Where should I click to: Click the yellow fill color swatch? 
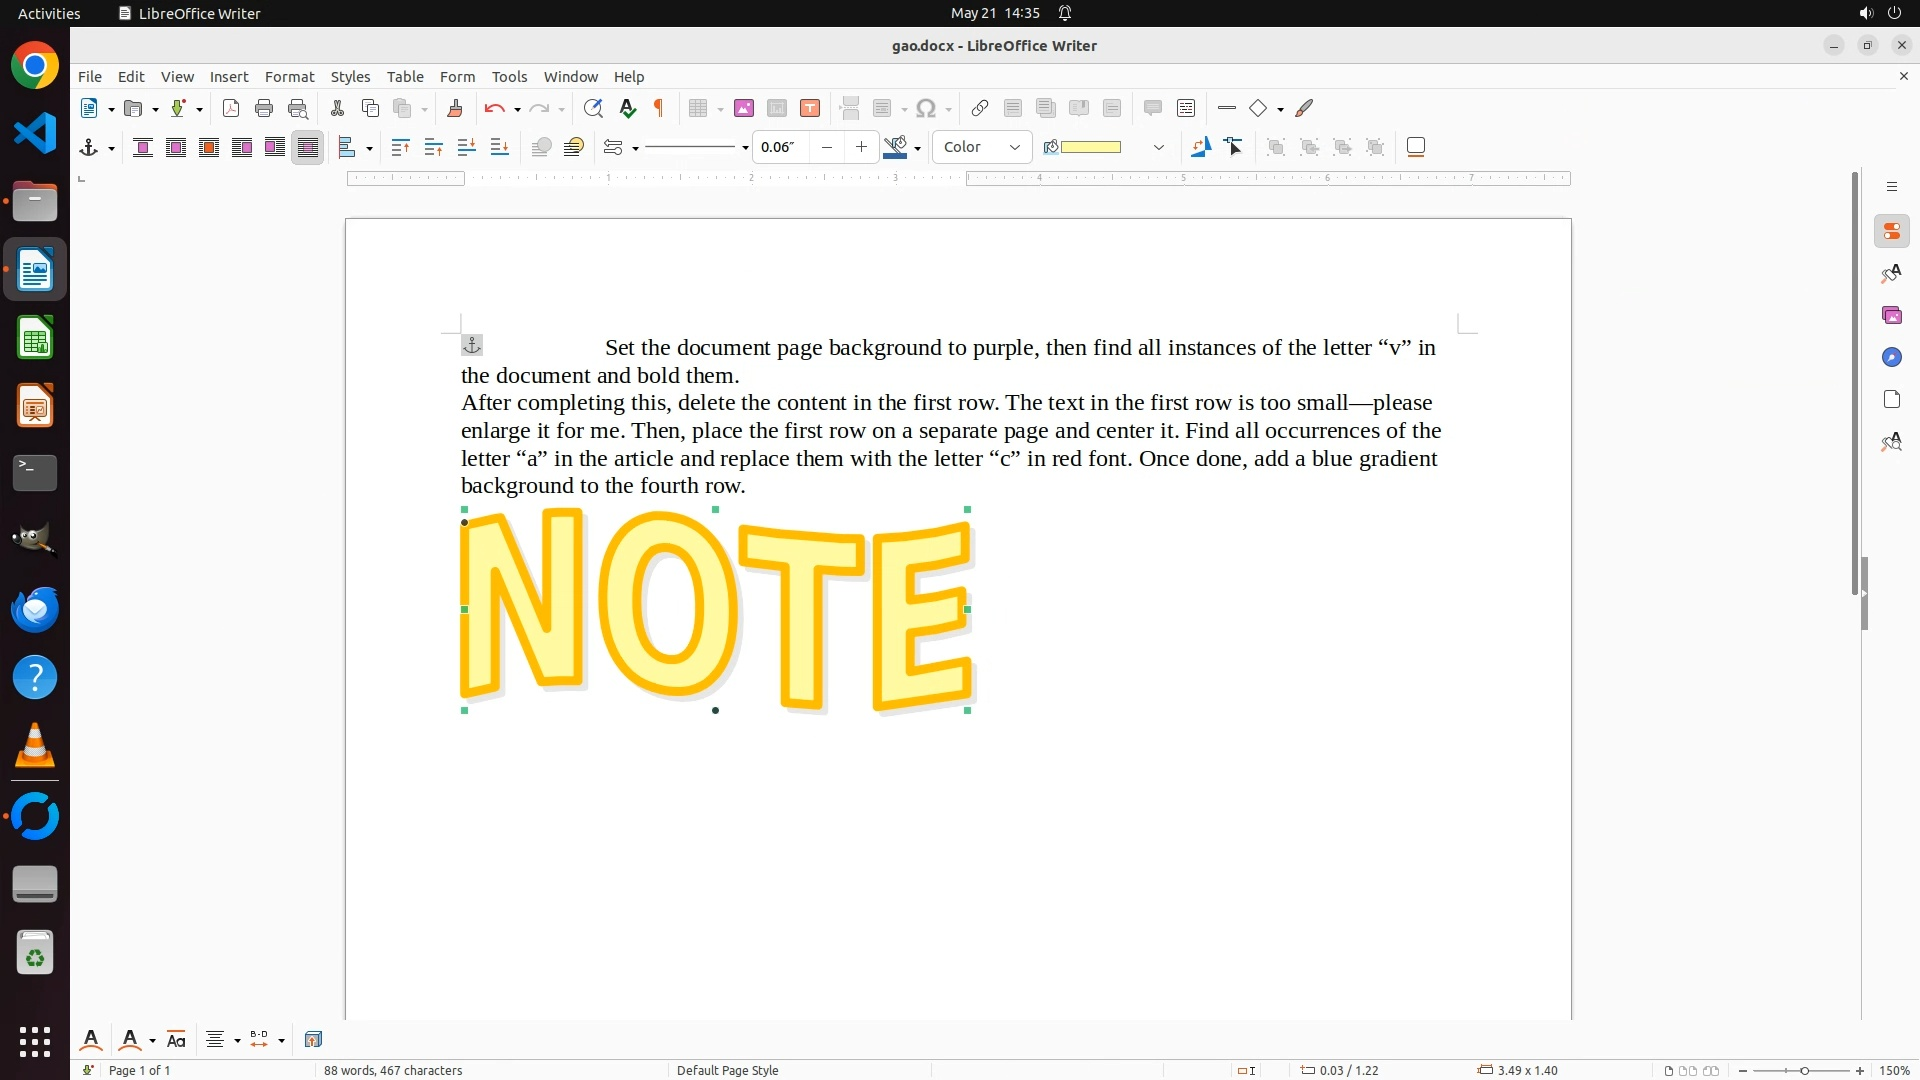point(1090,147)
